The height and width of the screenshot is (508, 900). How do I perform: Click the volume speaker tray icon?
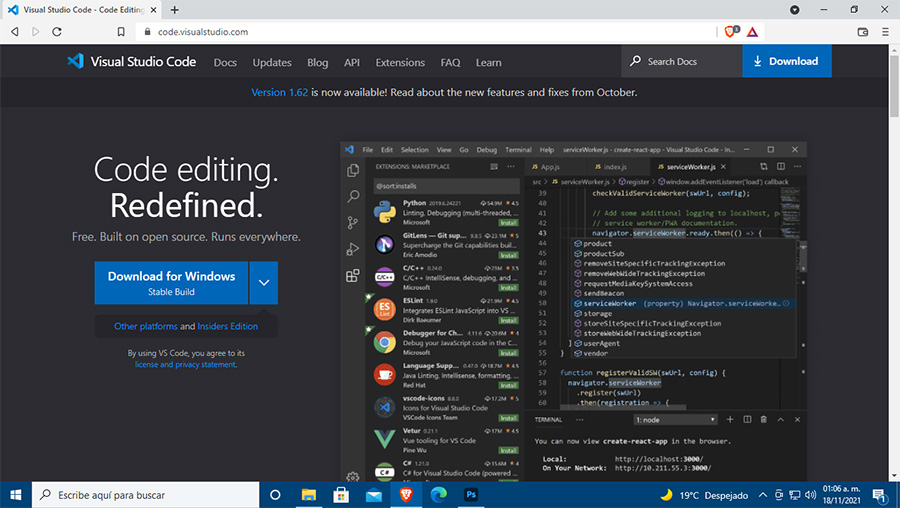tap(810, 495)
